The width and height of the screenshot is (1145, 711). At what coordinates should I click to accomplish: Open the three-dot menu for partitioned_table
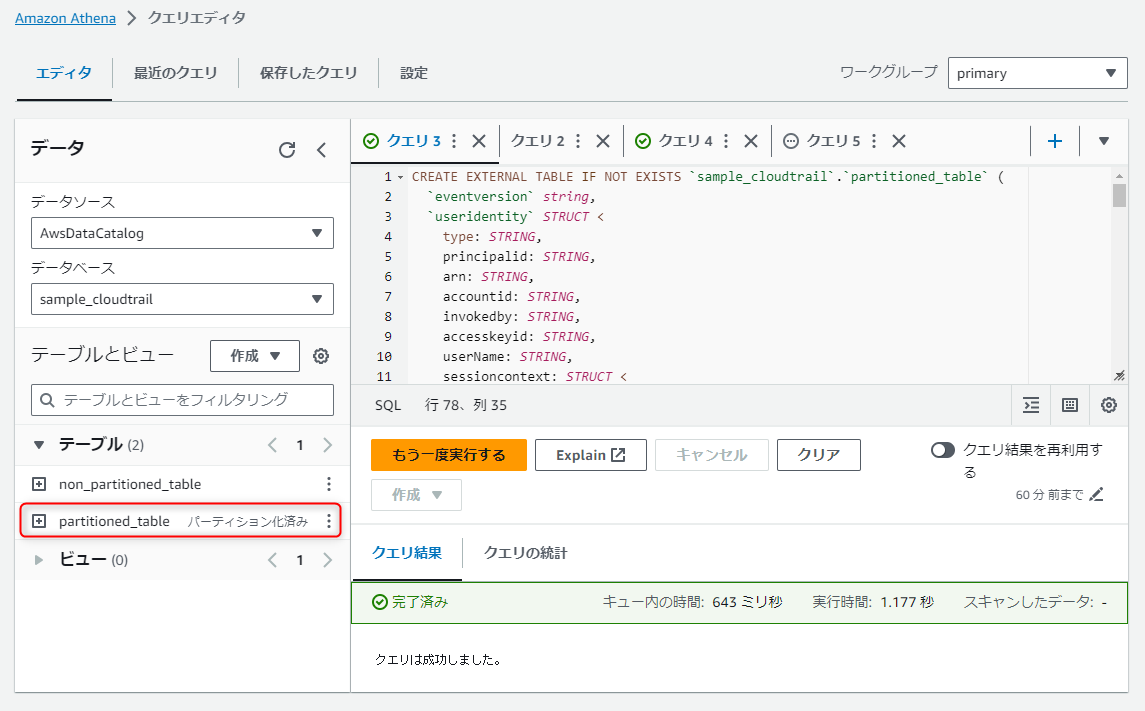pyautogui.click(x=329, y=521)
